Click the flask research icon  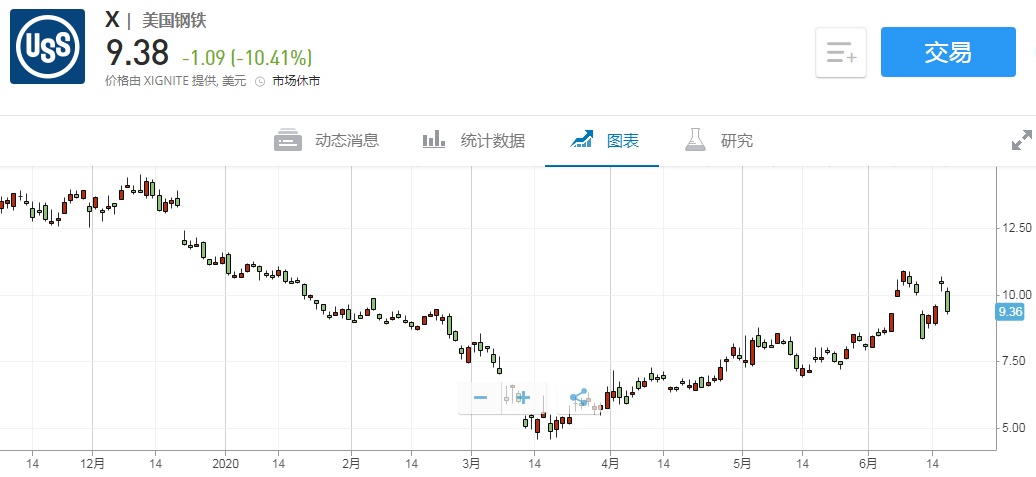click(695, 140)
